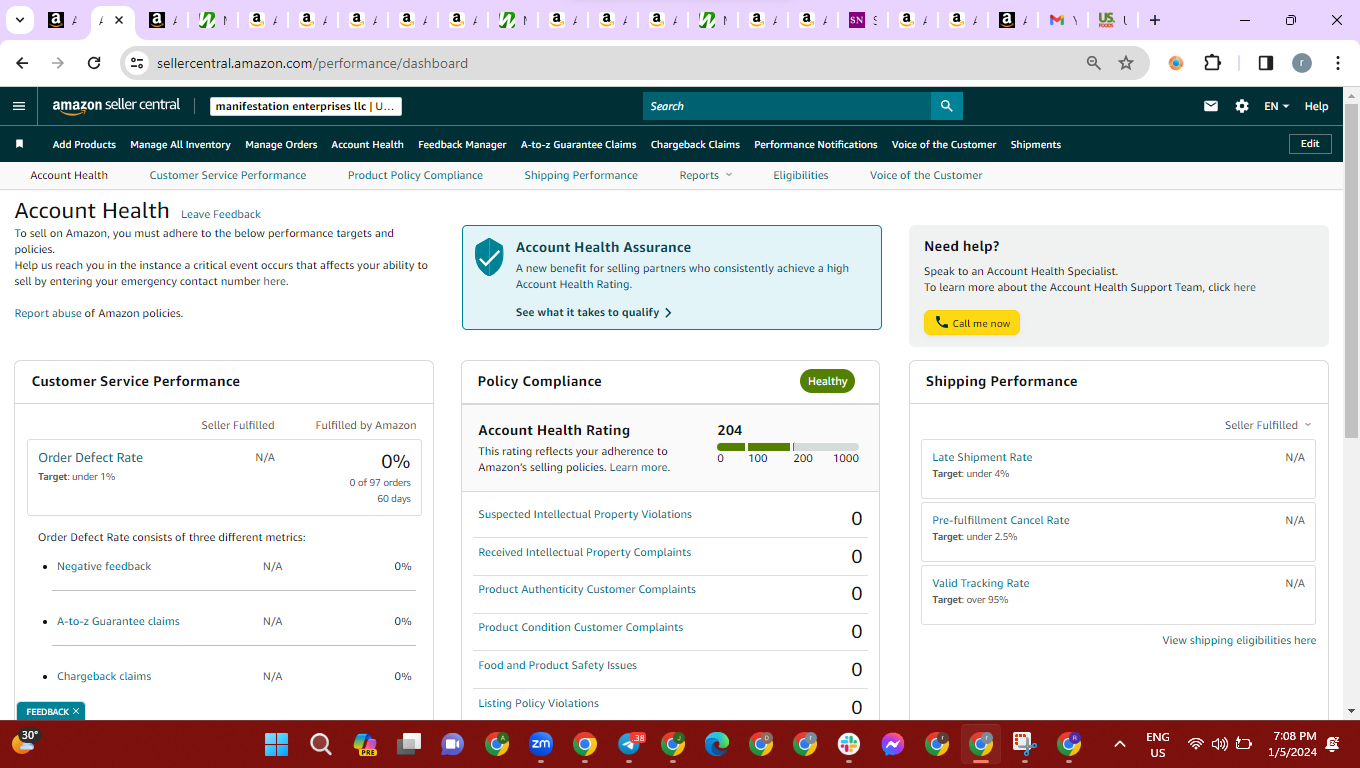Open the Valid Tracking Rate link
Image resolution: width=1360 pixels, height=768 pixels.
pyautogui.click(x=981, y=583)
